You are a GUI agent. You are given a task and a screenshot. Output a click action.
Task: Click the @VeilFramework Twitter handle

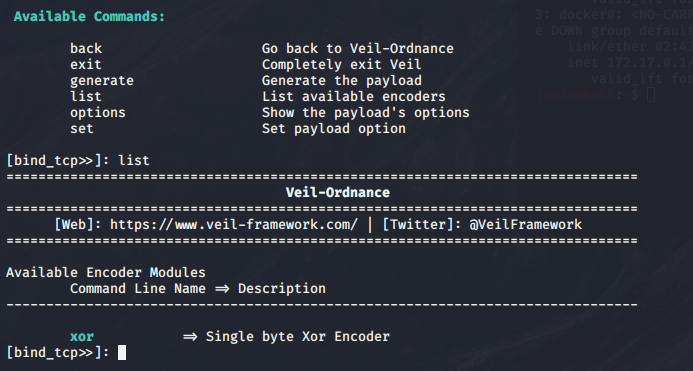pos(525,225)
